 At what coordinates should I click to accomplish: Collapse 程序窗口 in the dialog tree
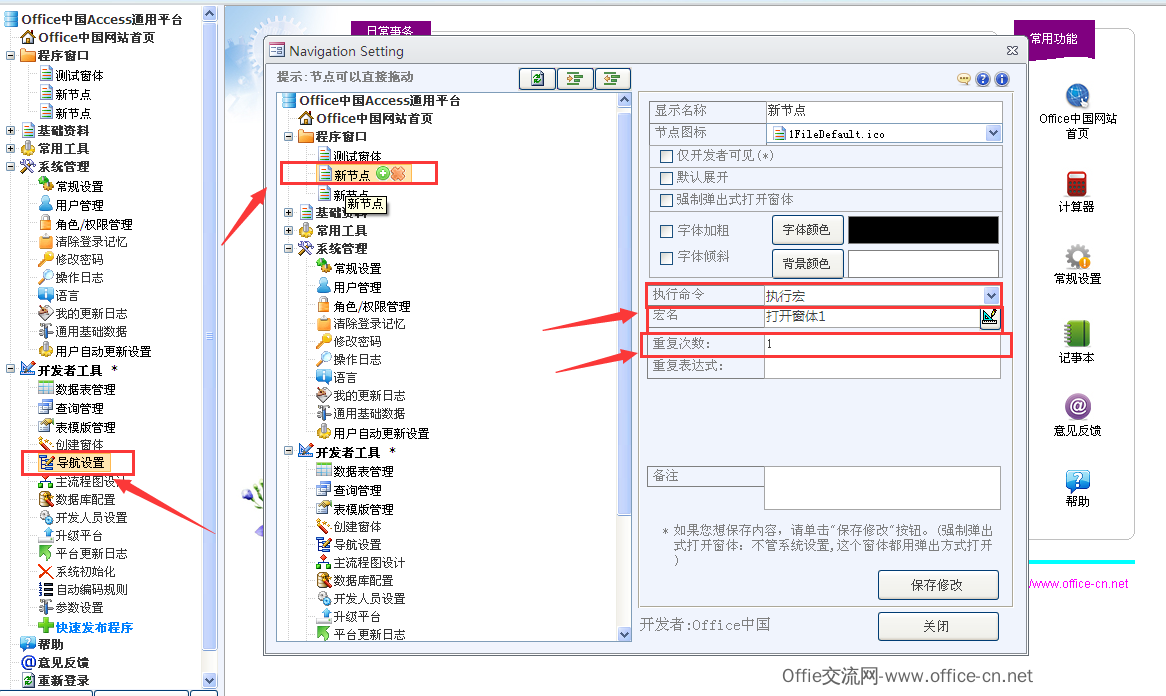pos(289,137)
